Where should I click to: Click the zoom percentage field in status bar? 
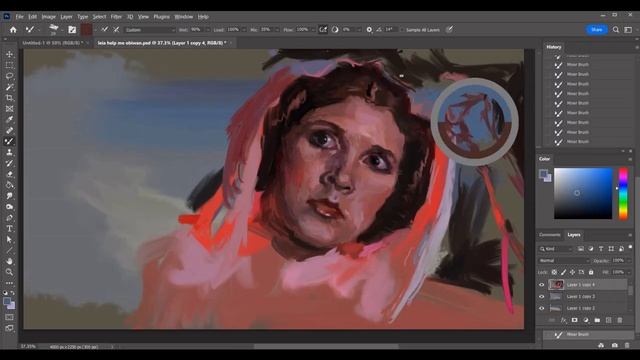(x=28, y=347)
